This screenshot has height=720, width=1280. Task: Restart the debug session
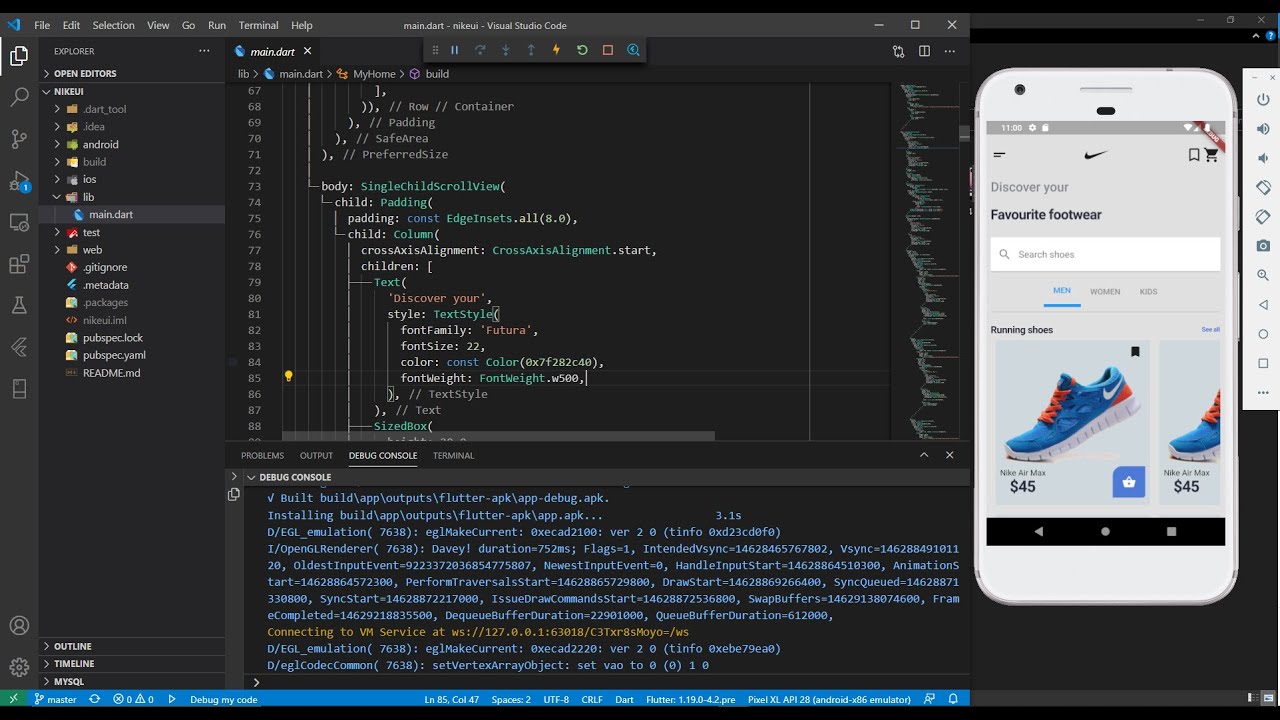click(582, 50)
